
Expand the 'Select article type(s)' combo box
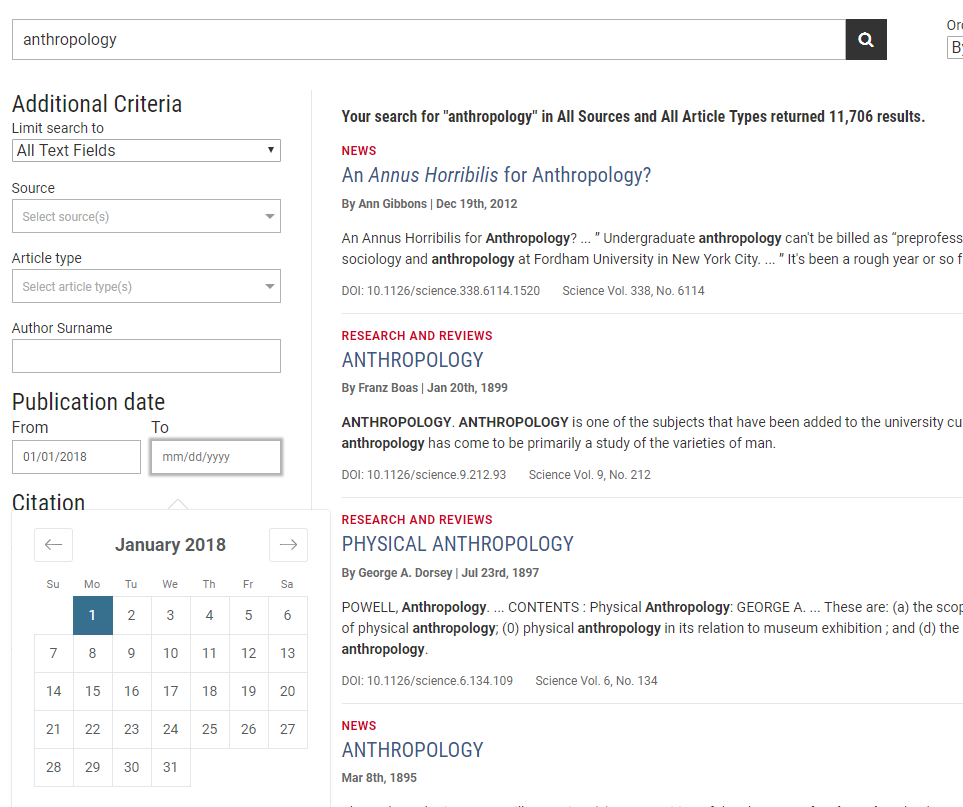pos(145,286)
